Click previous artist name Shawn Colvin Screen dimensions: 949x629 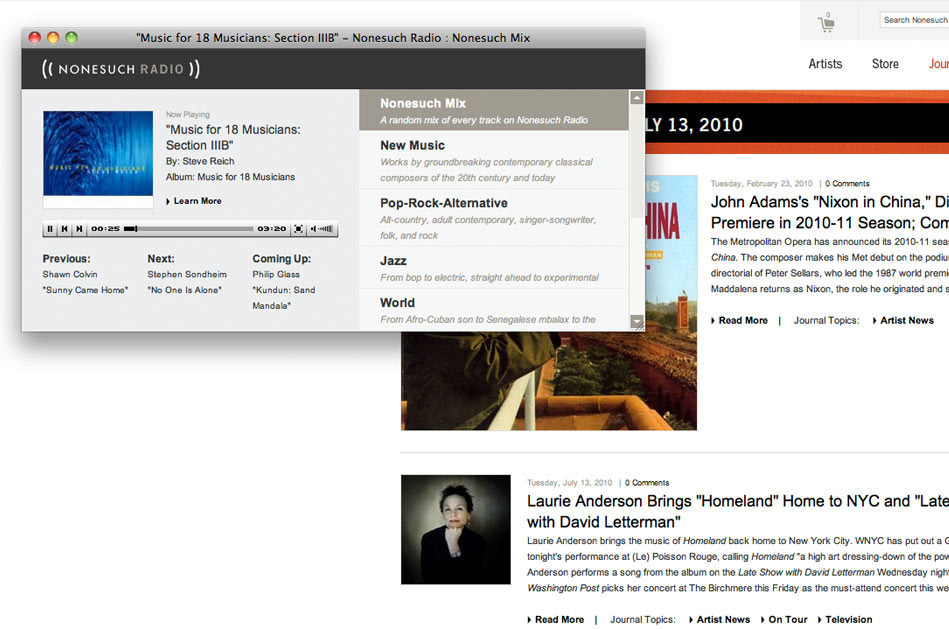coord(70,274)
